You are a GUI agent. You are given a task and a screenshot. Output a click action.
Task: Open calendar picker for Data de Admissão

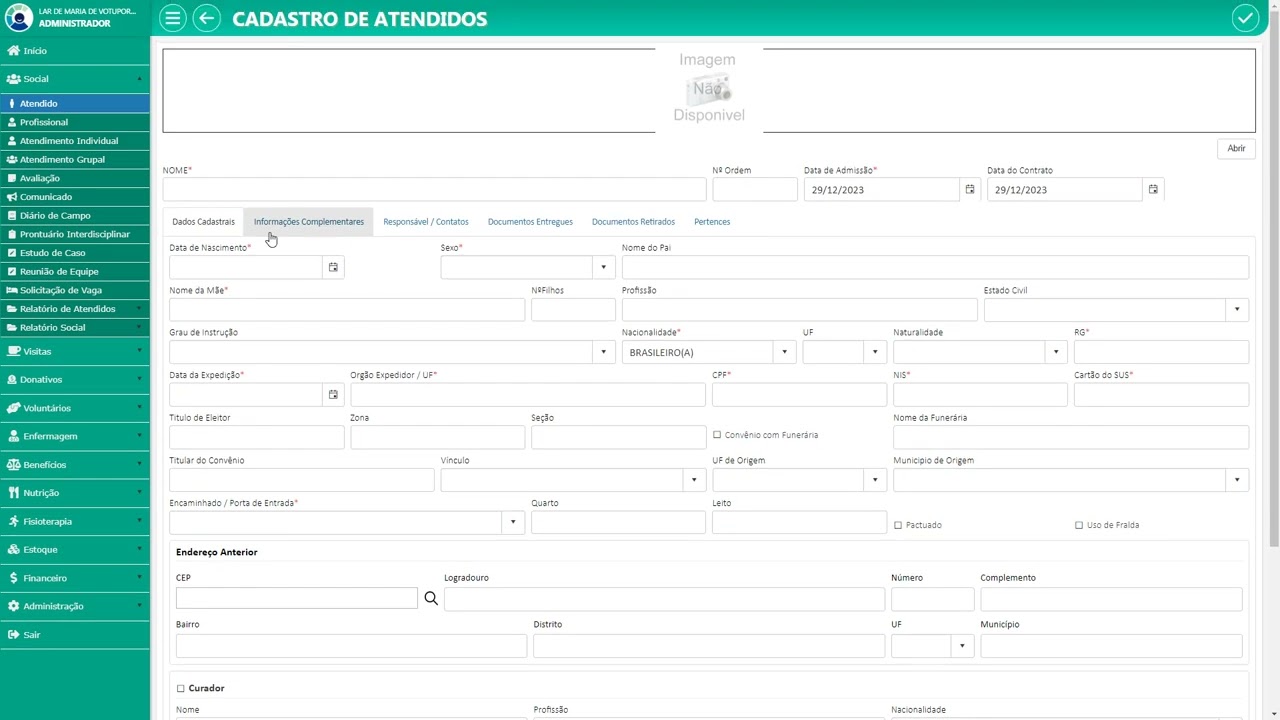969,189
